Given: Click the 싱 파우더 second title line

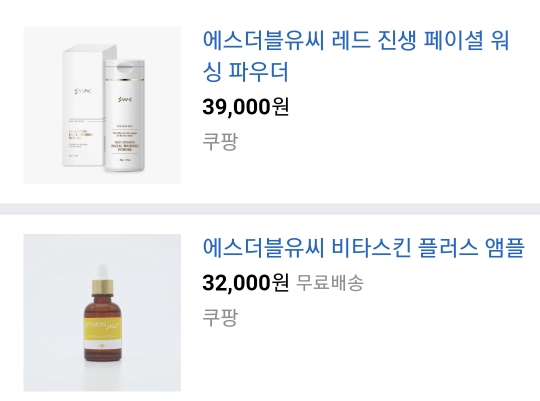Looking at the screenshot, I should pos(245,72).
